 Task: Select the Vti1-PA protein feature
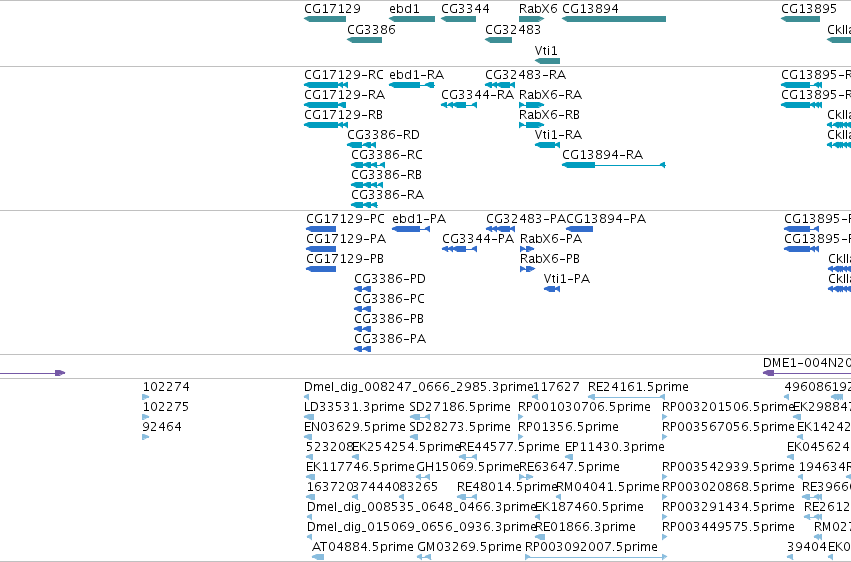[552, 289]
